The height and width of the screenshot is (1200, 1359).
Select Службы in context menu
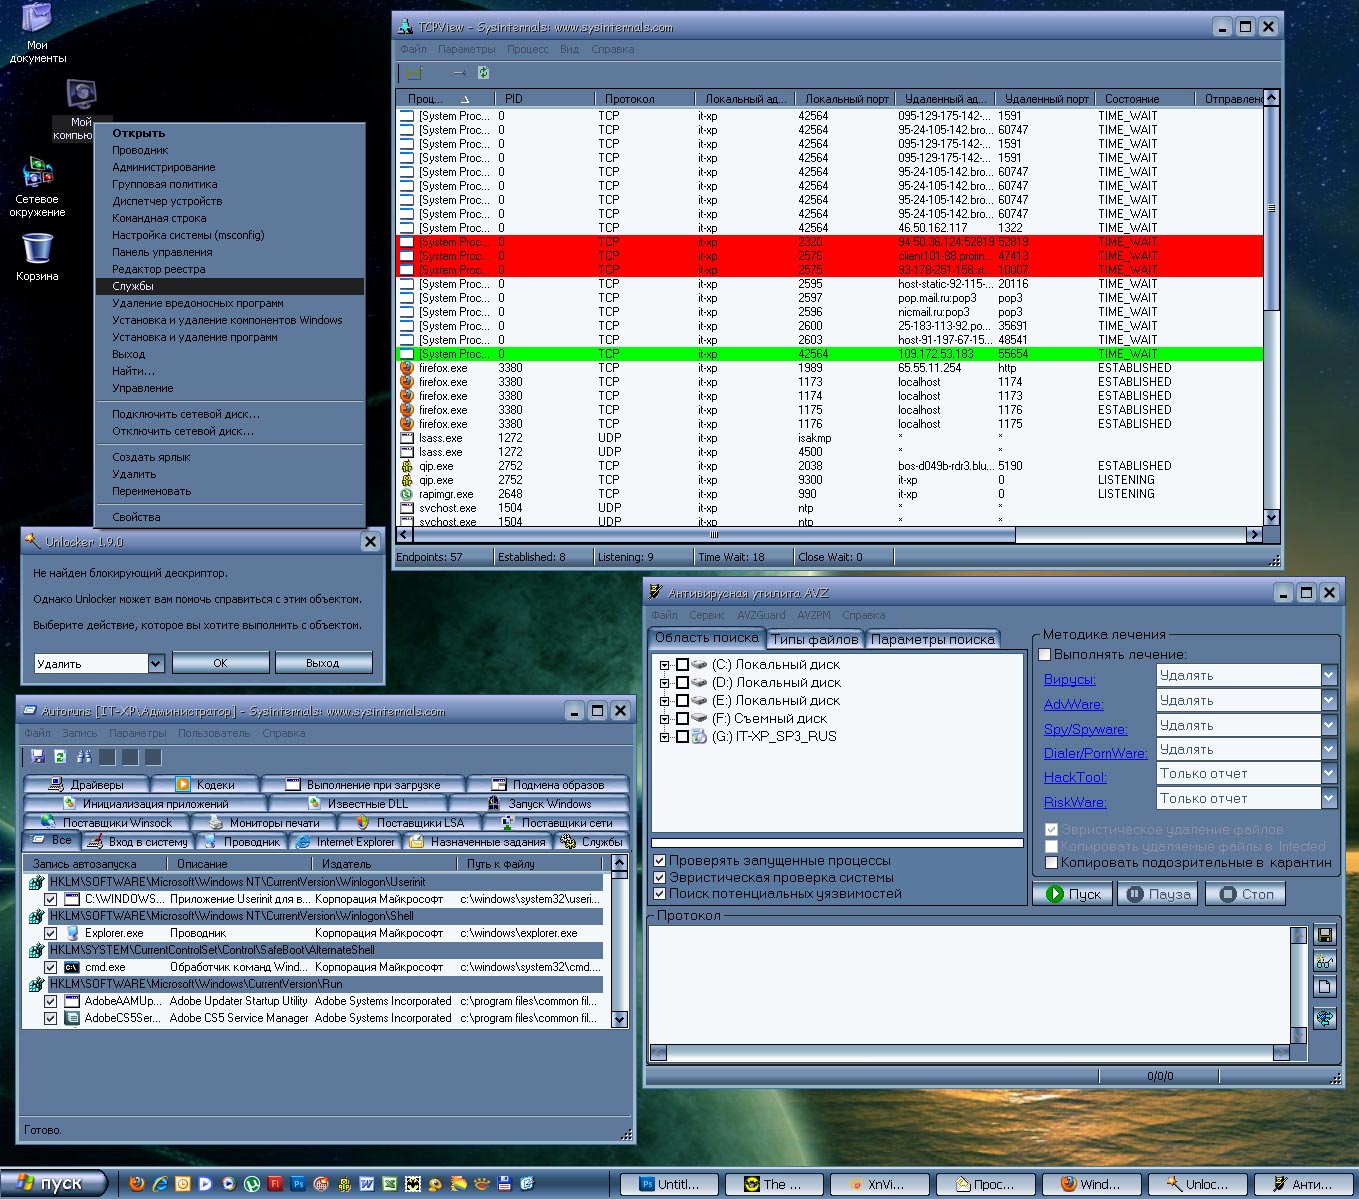click(229, 286)
